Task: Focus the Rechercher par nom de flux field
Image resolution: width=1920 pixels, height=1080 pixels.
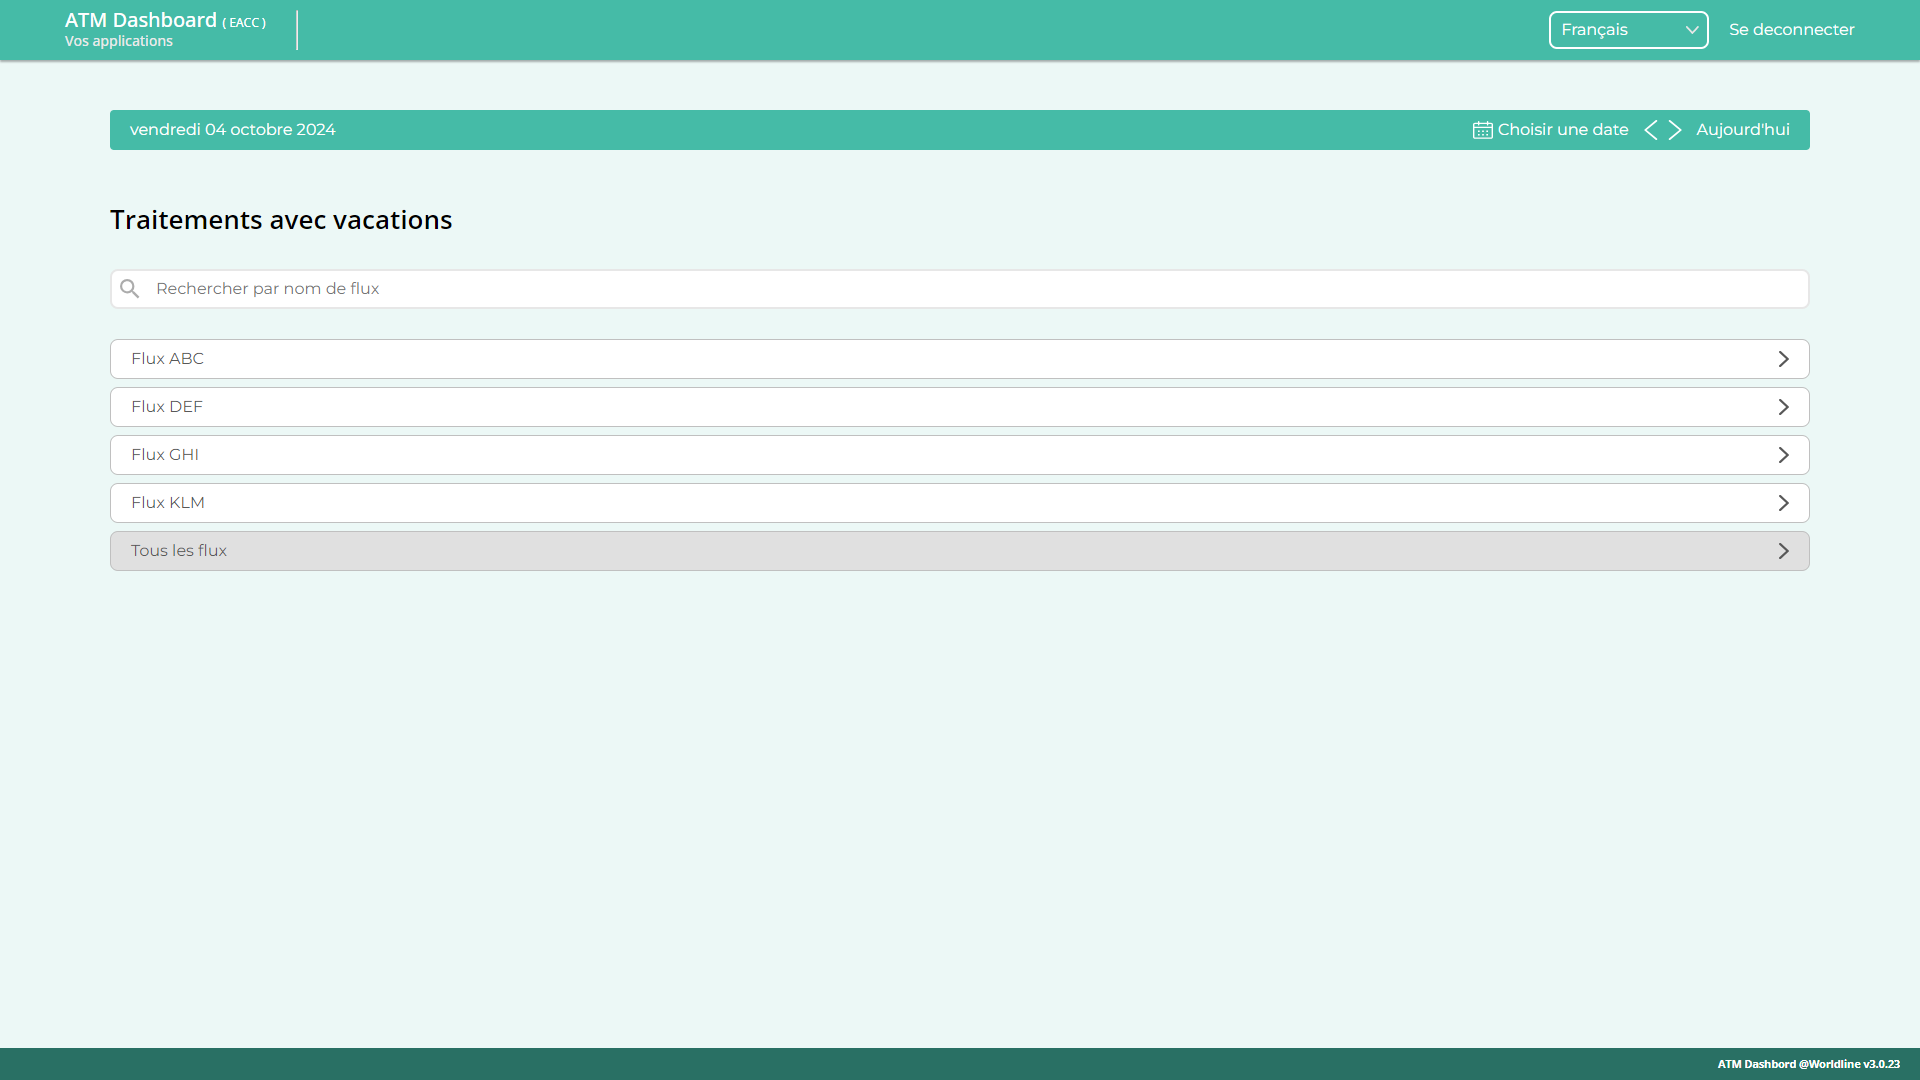Action: [x=960, y=289]
